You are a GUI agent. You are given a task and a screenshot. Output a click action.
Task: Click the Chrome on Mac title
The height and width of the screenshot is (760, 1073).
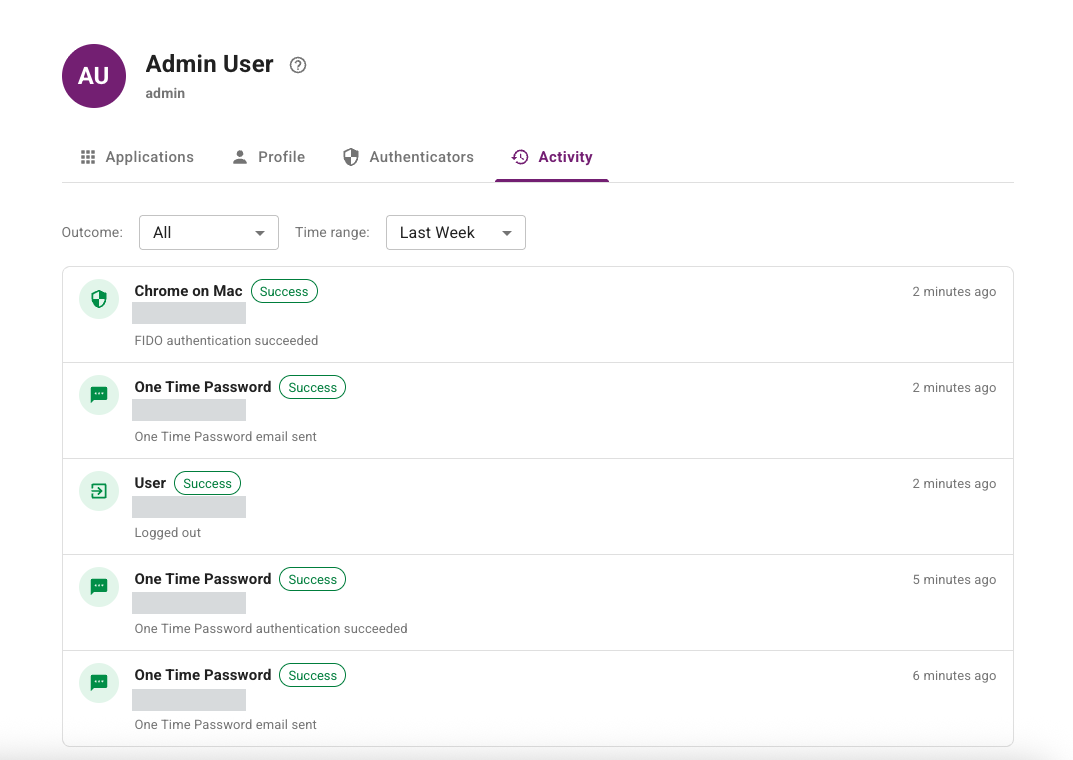(x=188, y=291)
